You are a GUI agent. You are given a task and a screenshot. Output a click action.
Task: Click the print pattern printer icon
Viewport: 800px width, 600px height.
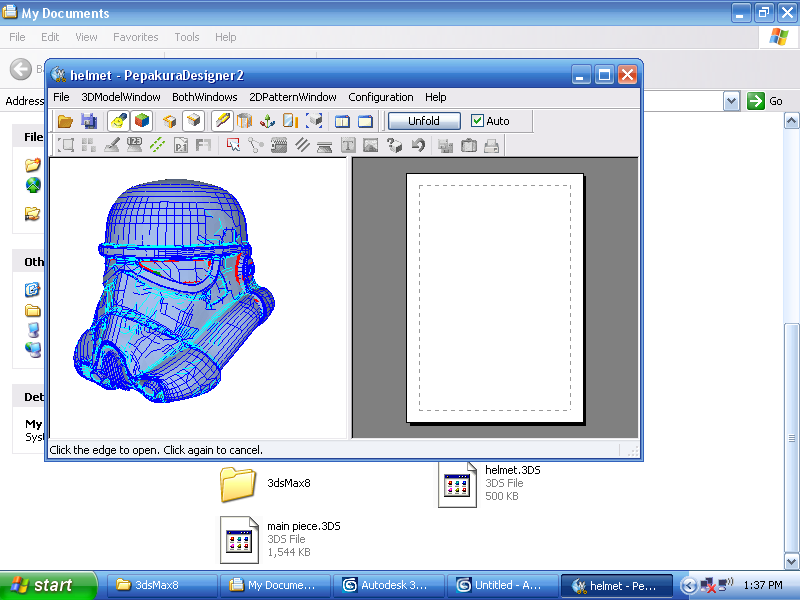pos(491,145)
